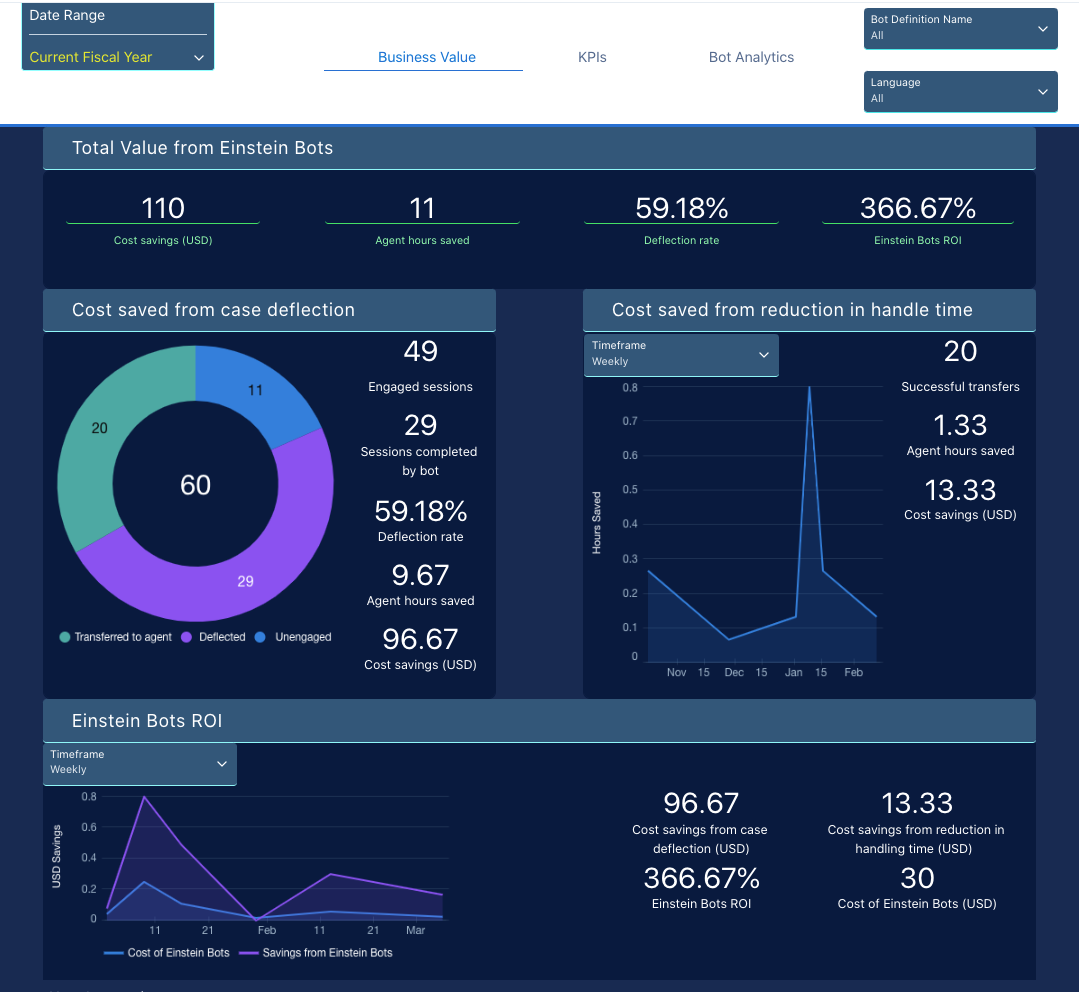Image resolution: width=1079 pixels, height=992 pixels.
Task: Click the 110 Cost savings metric
Action: click(x=163, y=209)
